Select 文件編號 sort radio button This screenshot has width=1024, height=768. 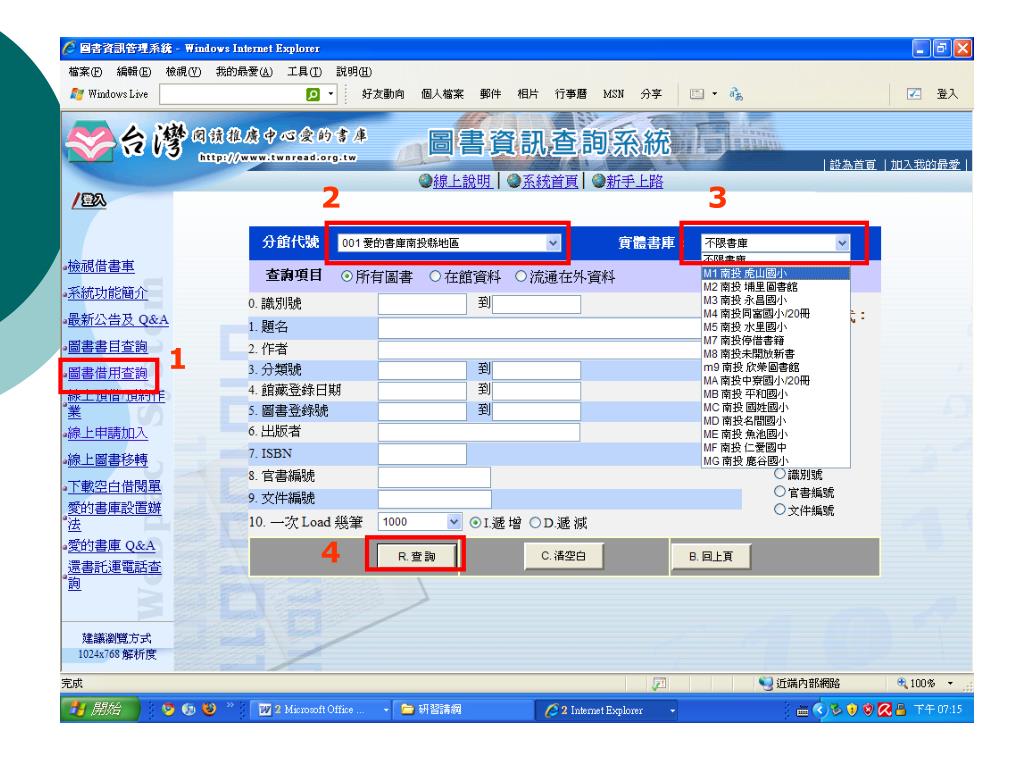pos(780,509)
